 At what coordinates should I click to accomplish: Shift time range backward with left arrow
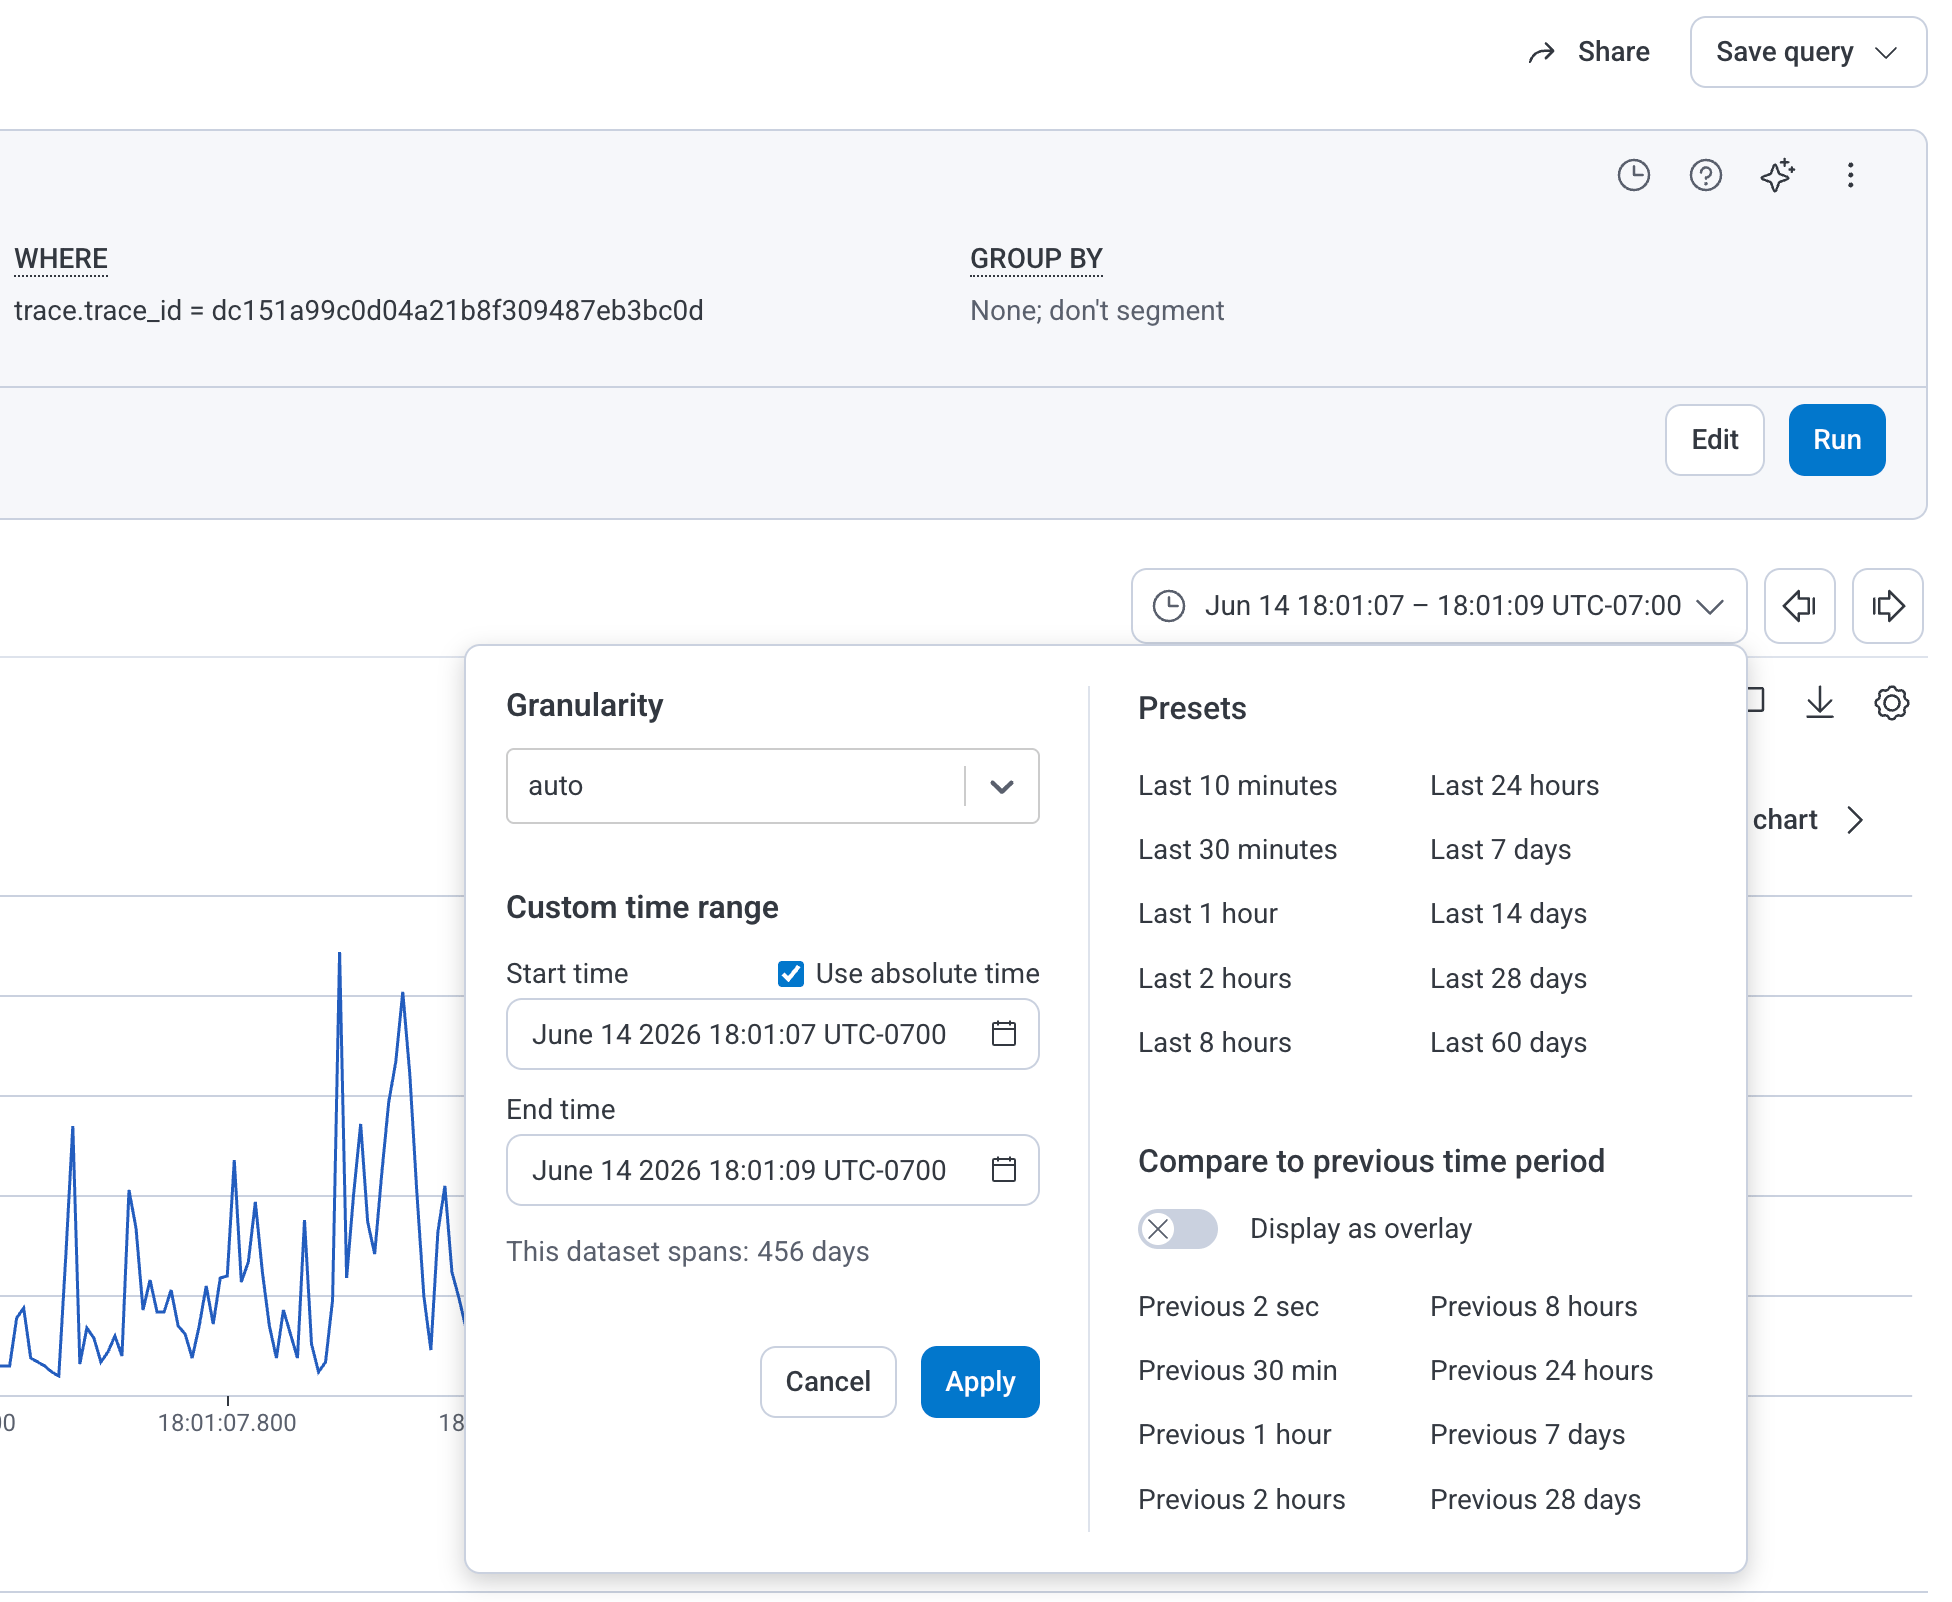point(1799,606)
